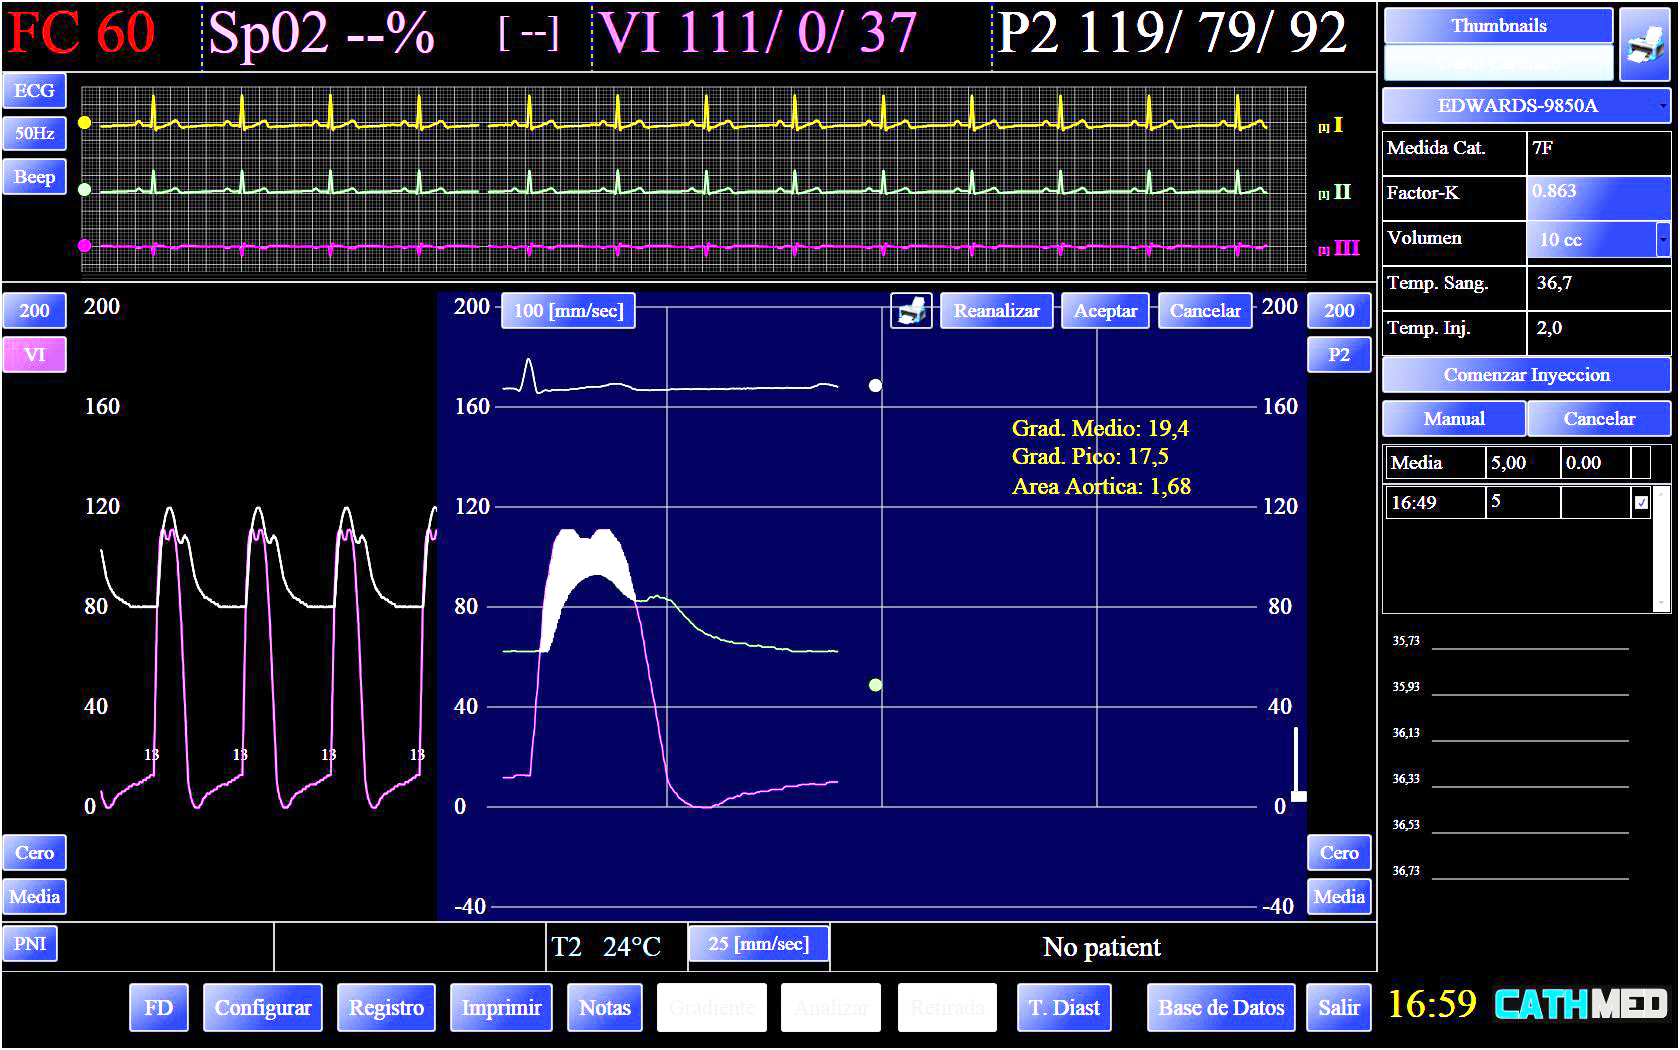Image resolution: width=1680 pixels, height=1050 pixels.
Task: Expand the Volumen 10 cc dropdown
Action: tap(1663, 239)
